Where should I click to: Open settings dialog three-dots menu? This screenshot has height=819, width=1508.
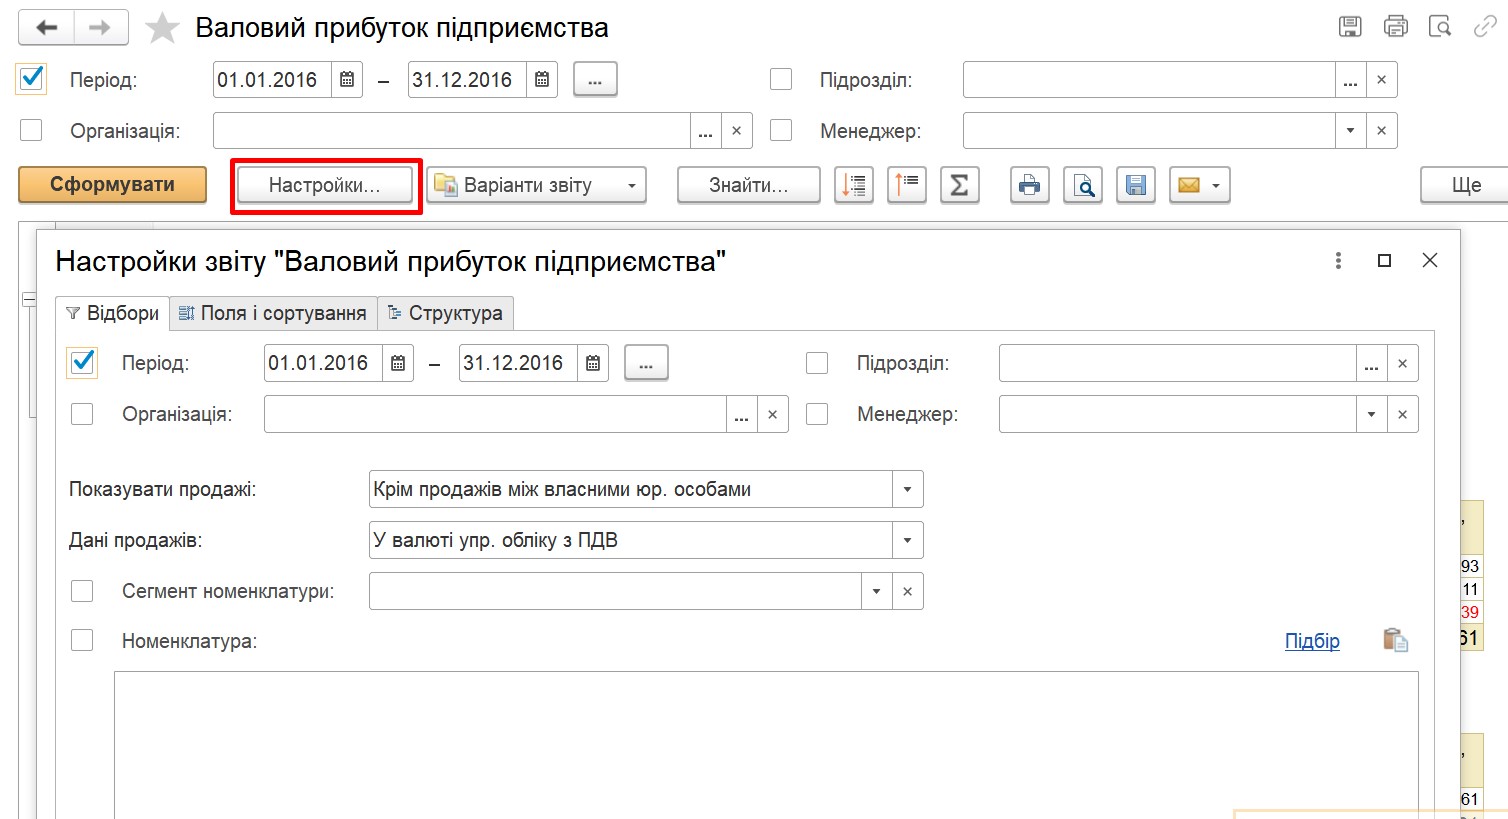[1338, 261]
